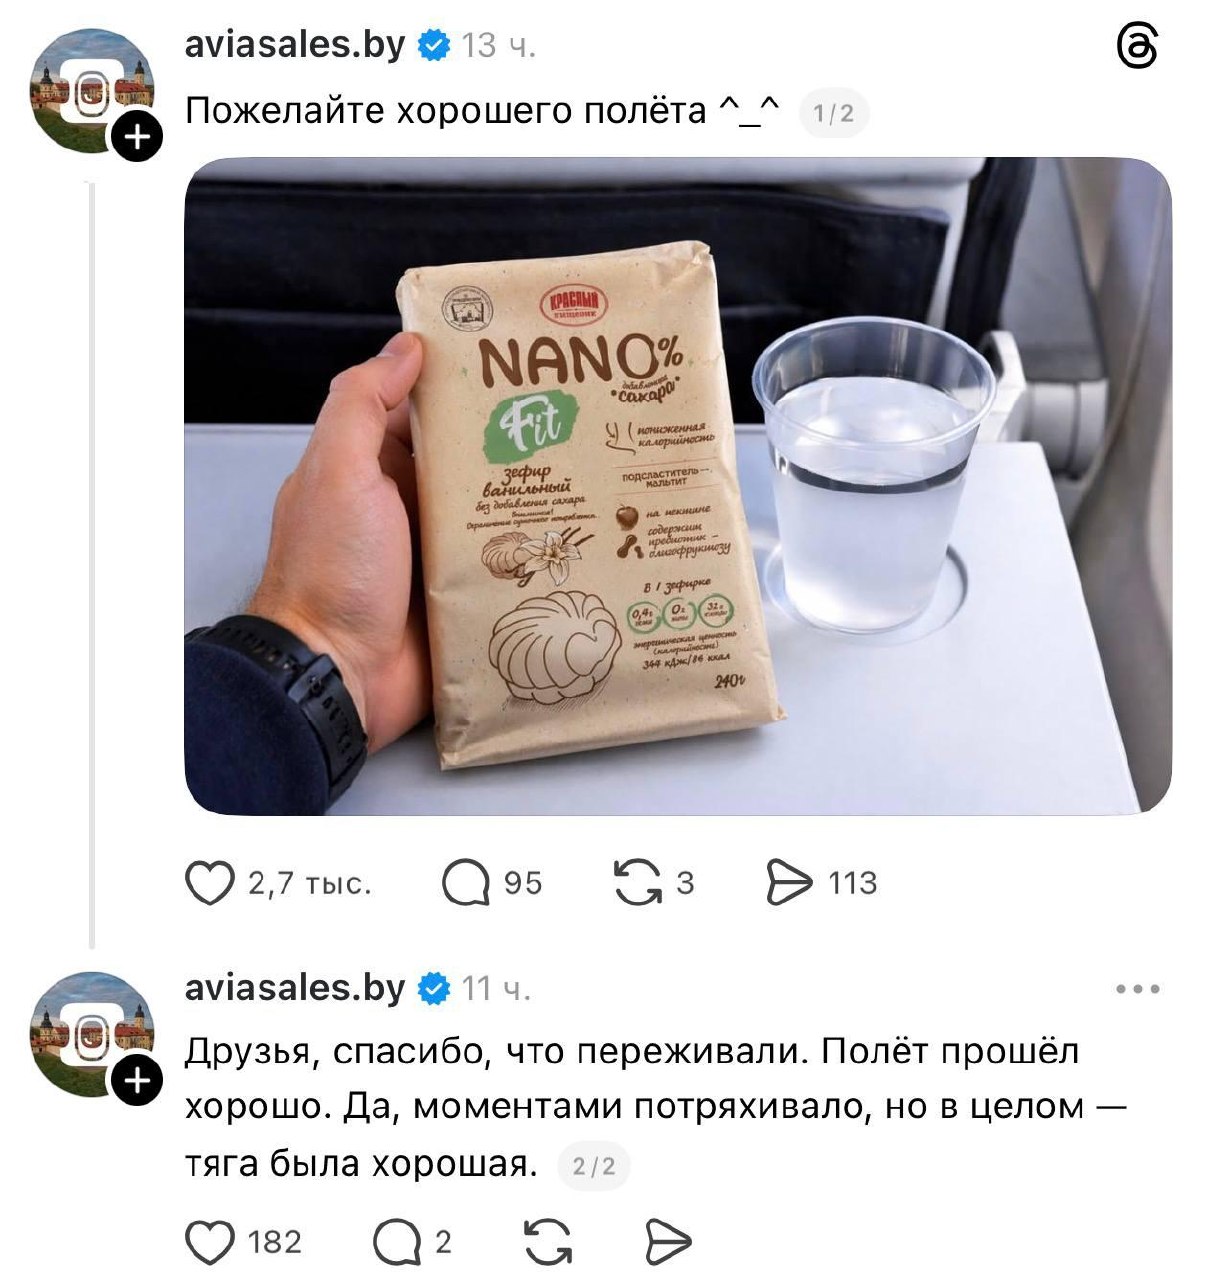Open the Threads logo at top right

point(1137,47)
